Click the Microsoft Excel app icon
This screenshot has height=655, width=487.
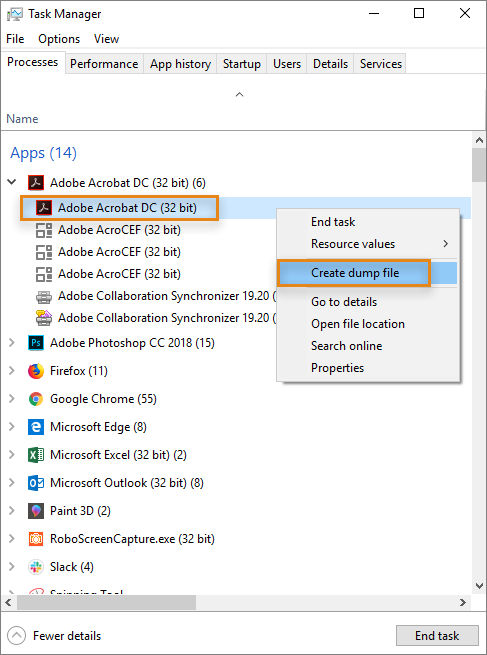coord(36,454)
